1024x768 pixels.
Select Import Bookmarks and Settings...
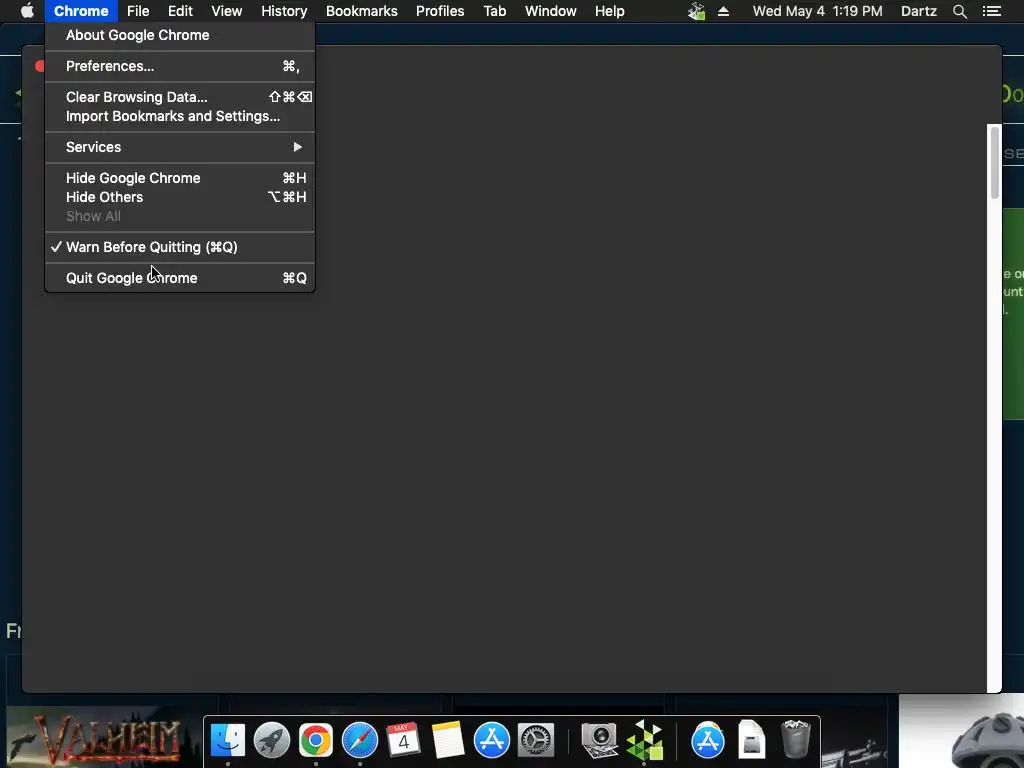point(180,116)
